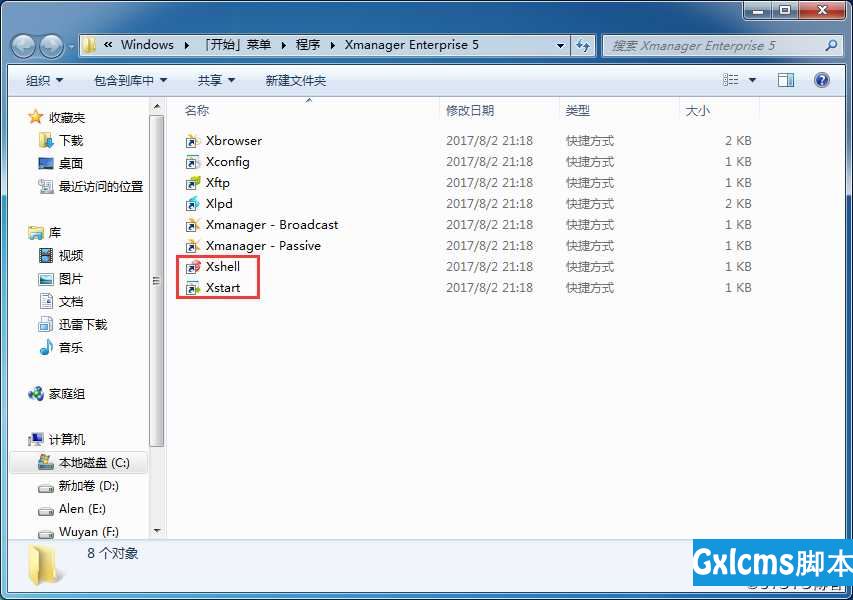
Task: Navigate to Windows in the address bar
Action: pyautogui.click(x=147, y=45)
